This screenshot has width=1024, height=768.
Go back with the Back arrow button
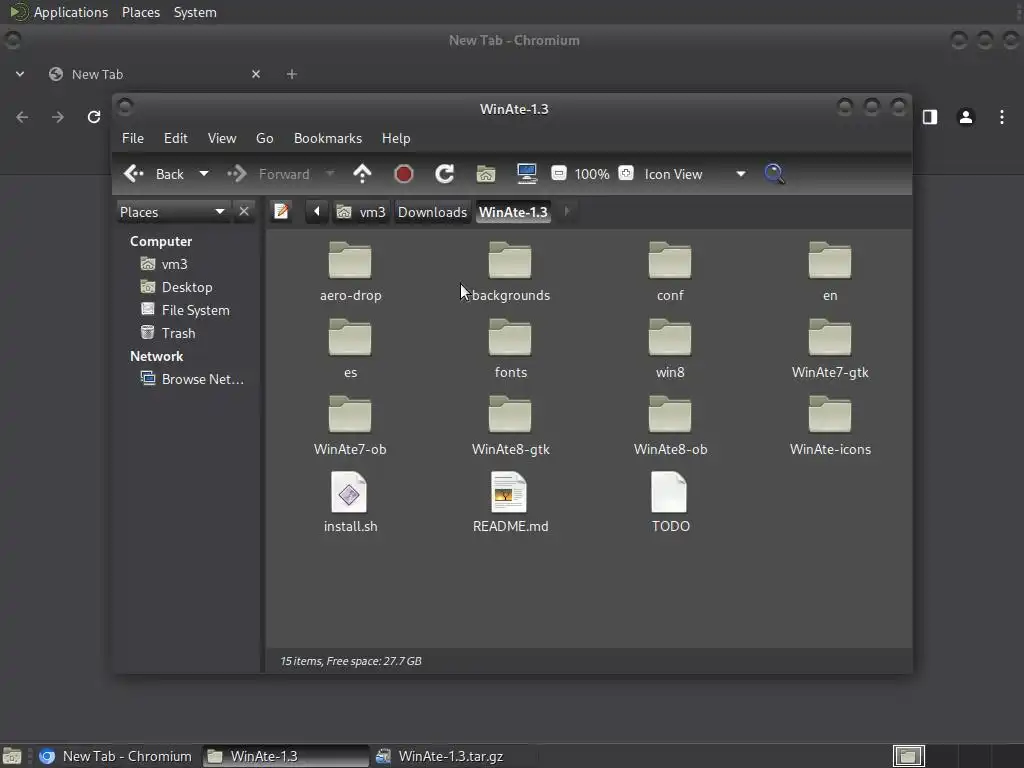pos(154,174)
